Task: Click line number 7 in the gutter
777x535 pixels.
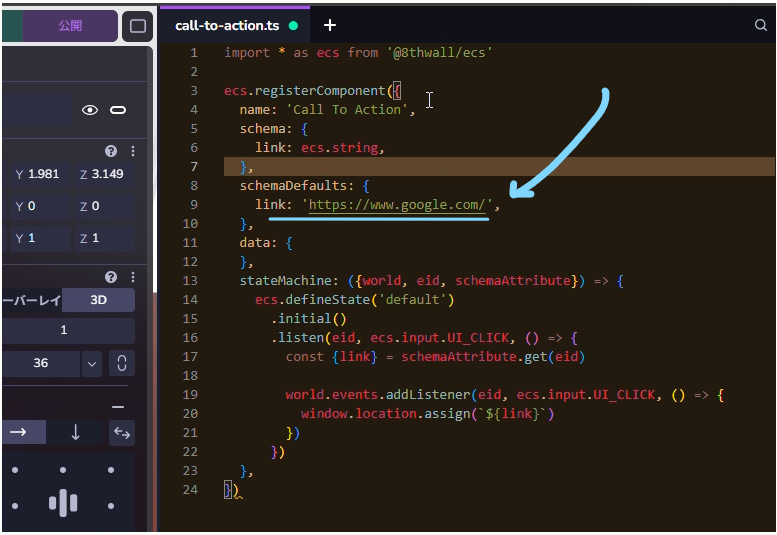Action: pyautogui.click(x=194, y=167)
